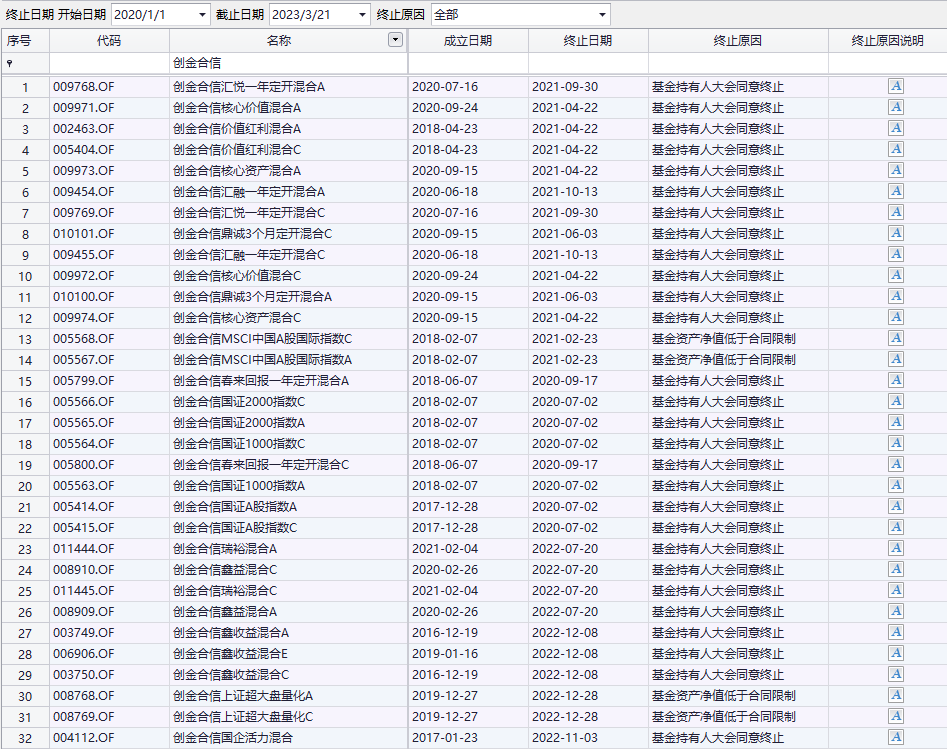Expand the 终止原因 combo box

click(x=602, y=15)
